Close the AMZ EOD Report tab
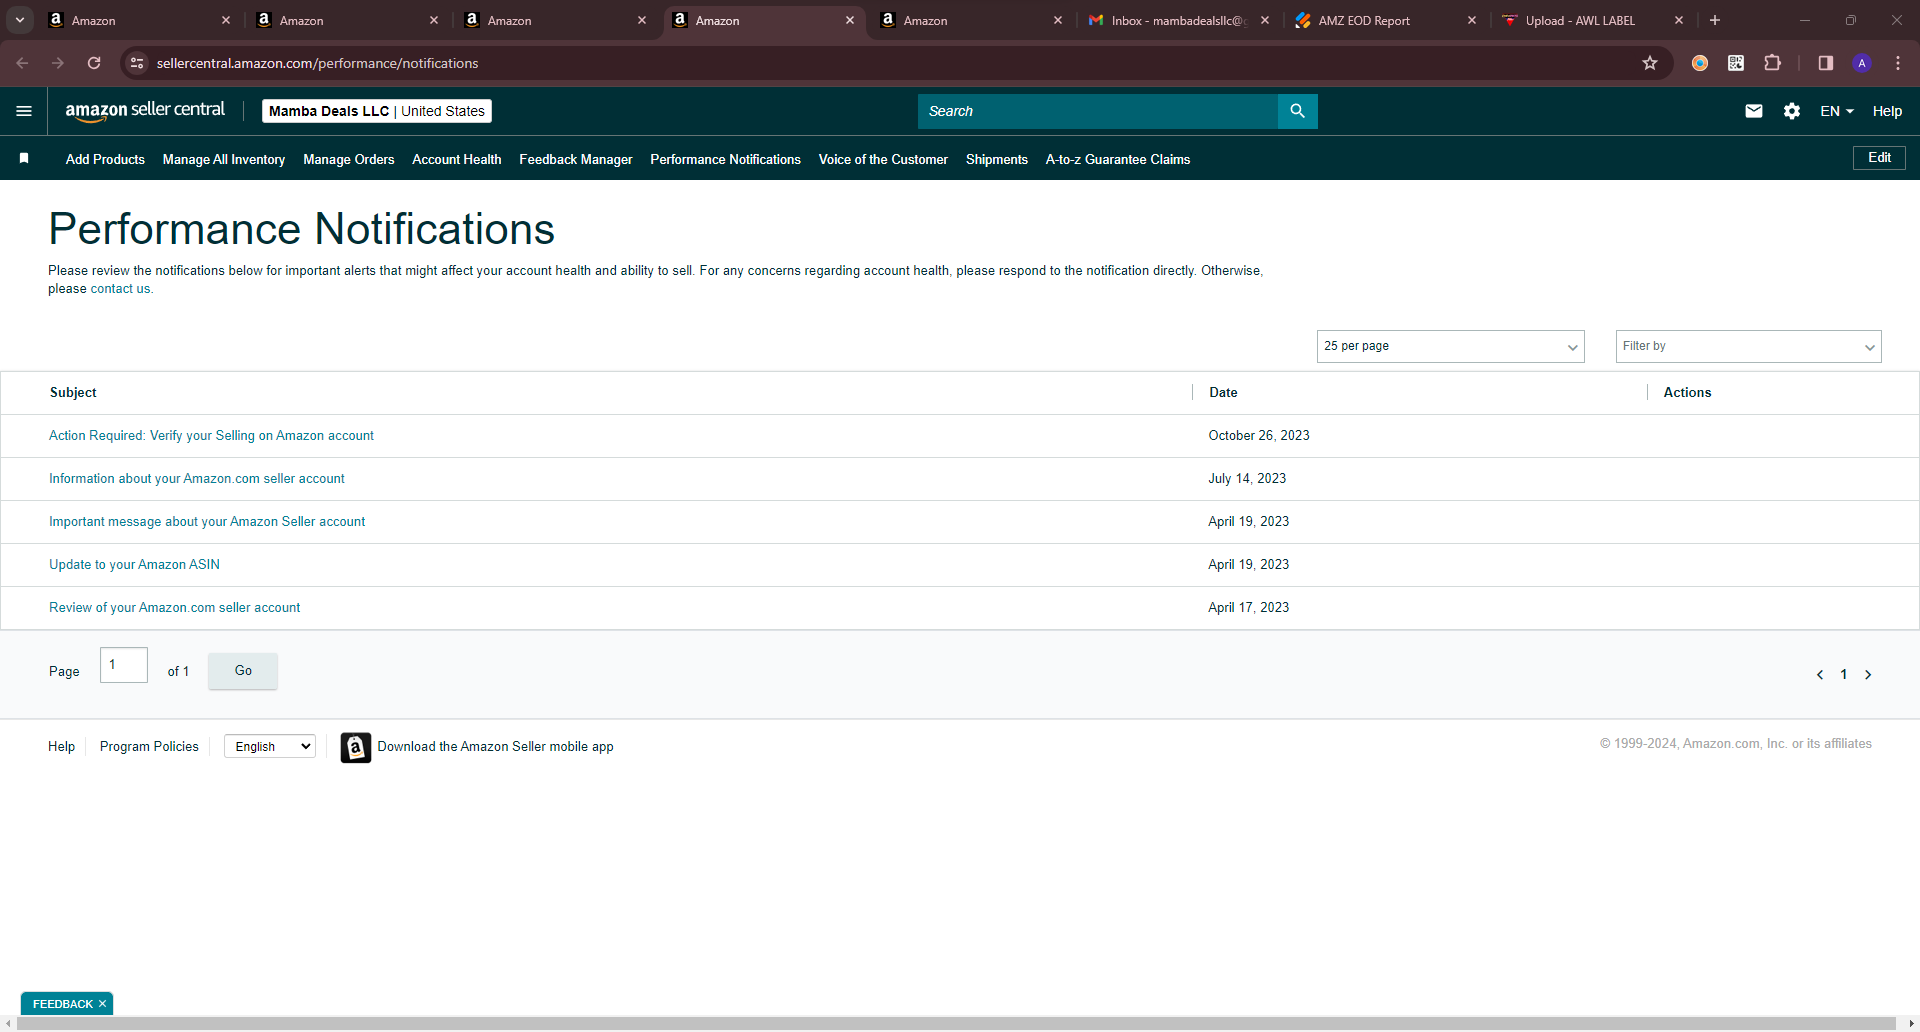The width and height of the screenshot is (1920, 1032). click(x=1472, y=20)
